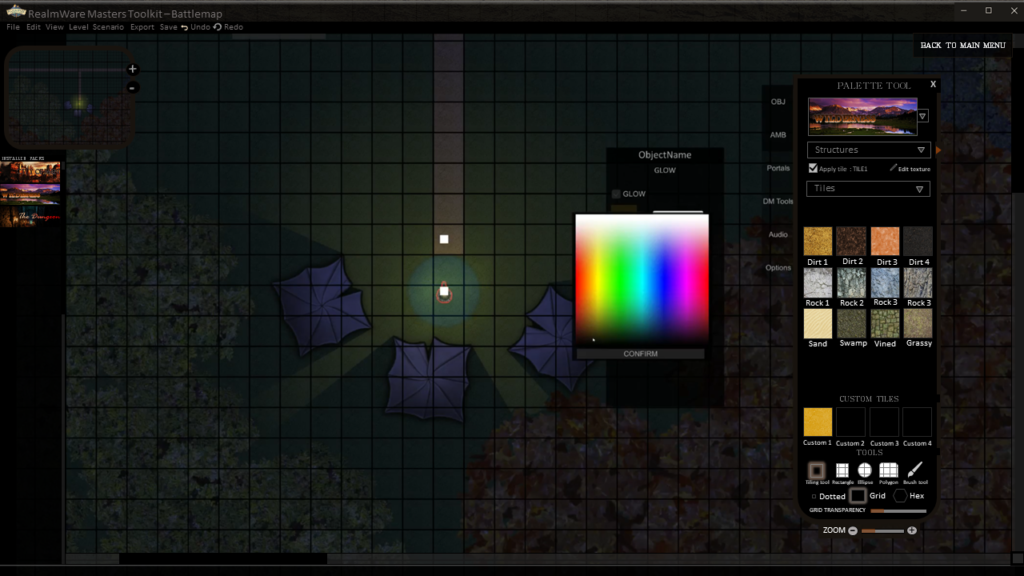Click the minimap plus zoom icon
This screenshot has height=576, width=1024.
pyautogui.click(x=133, y=69)
